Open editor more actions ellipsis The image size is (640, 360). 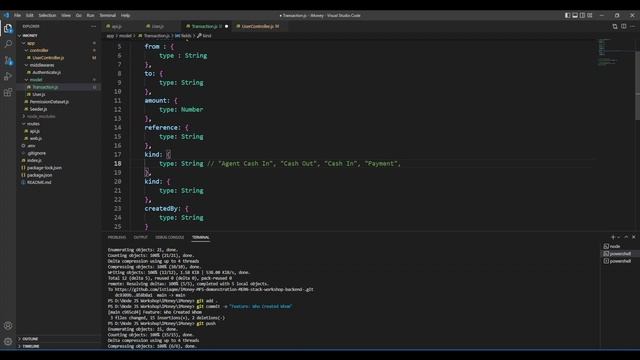[633, 26]
